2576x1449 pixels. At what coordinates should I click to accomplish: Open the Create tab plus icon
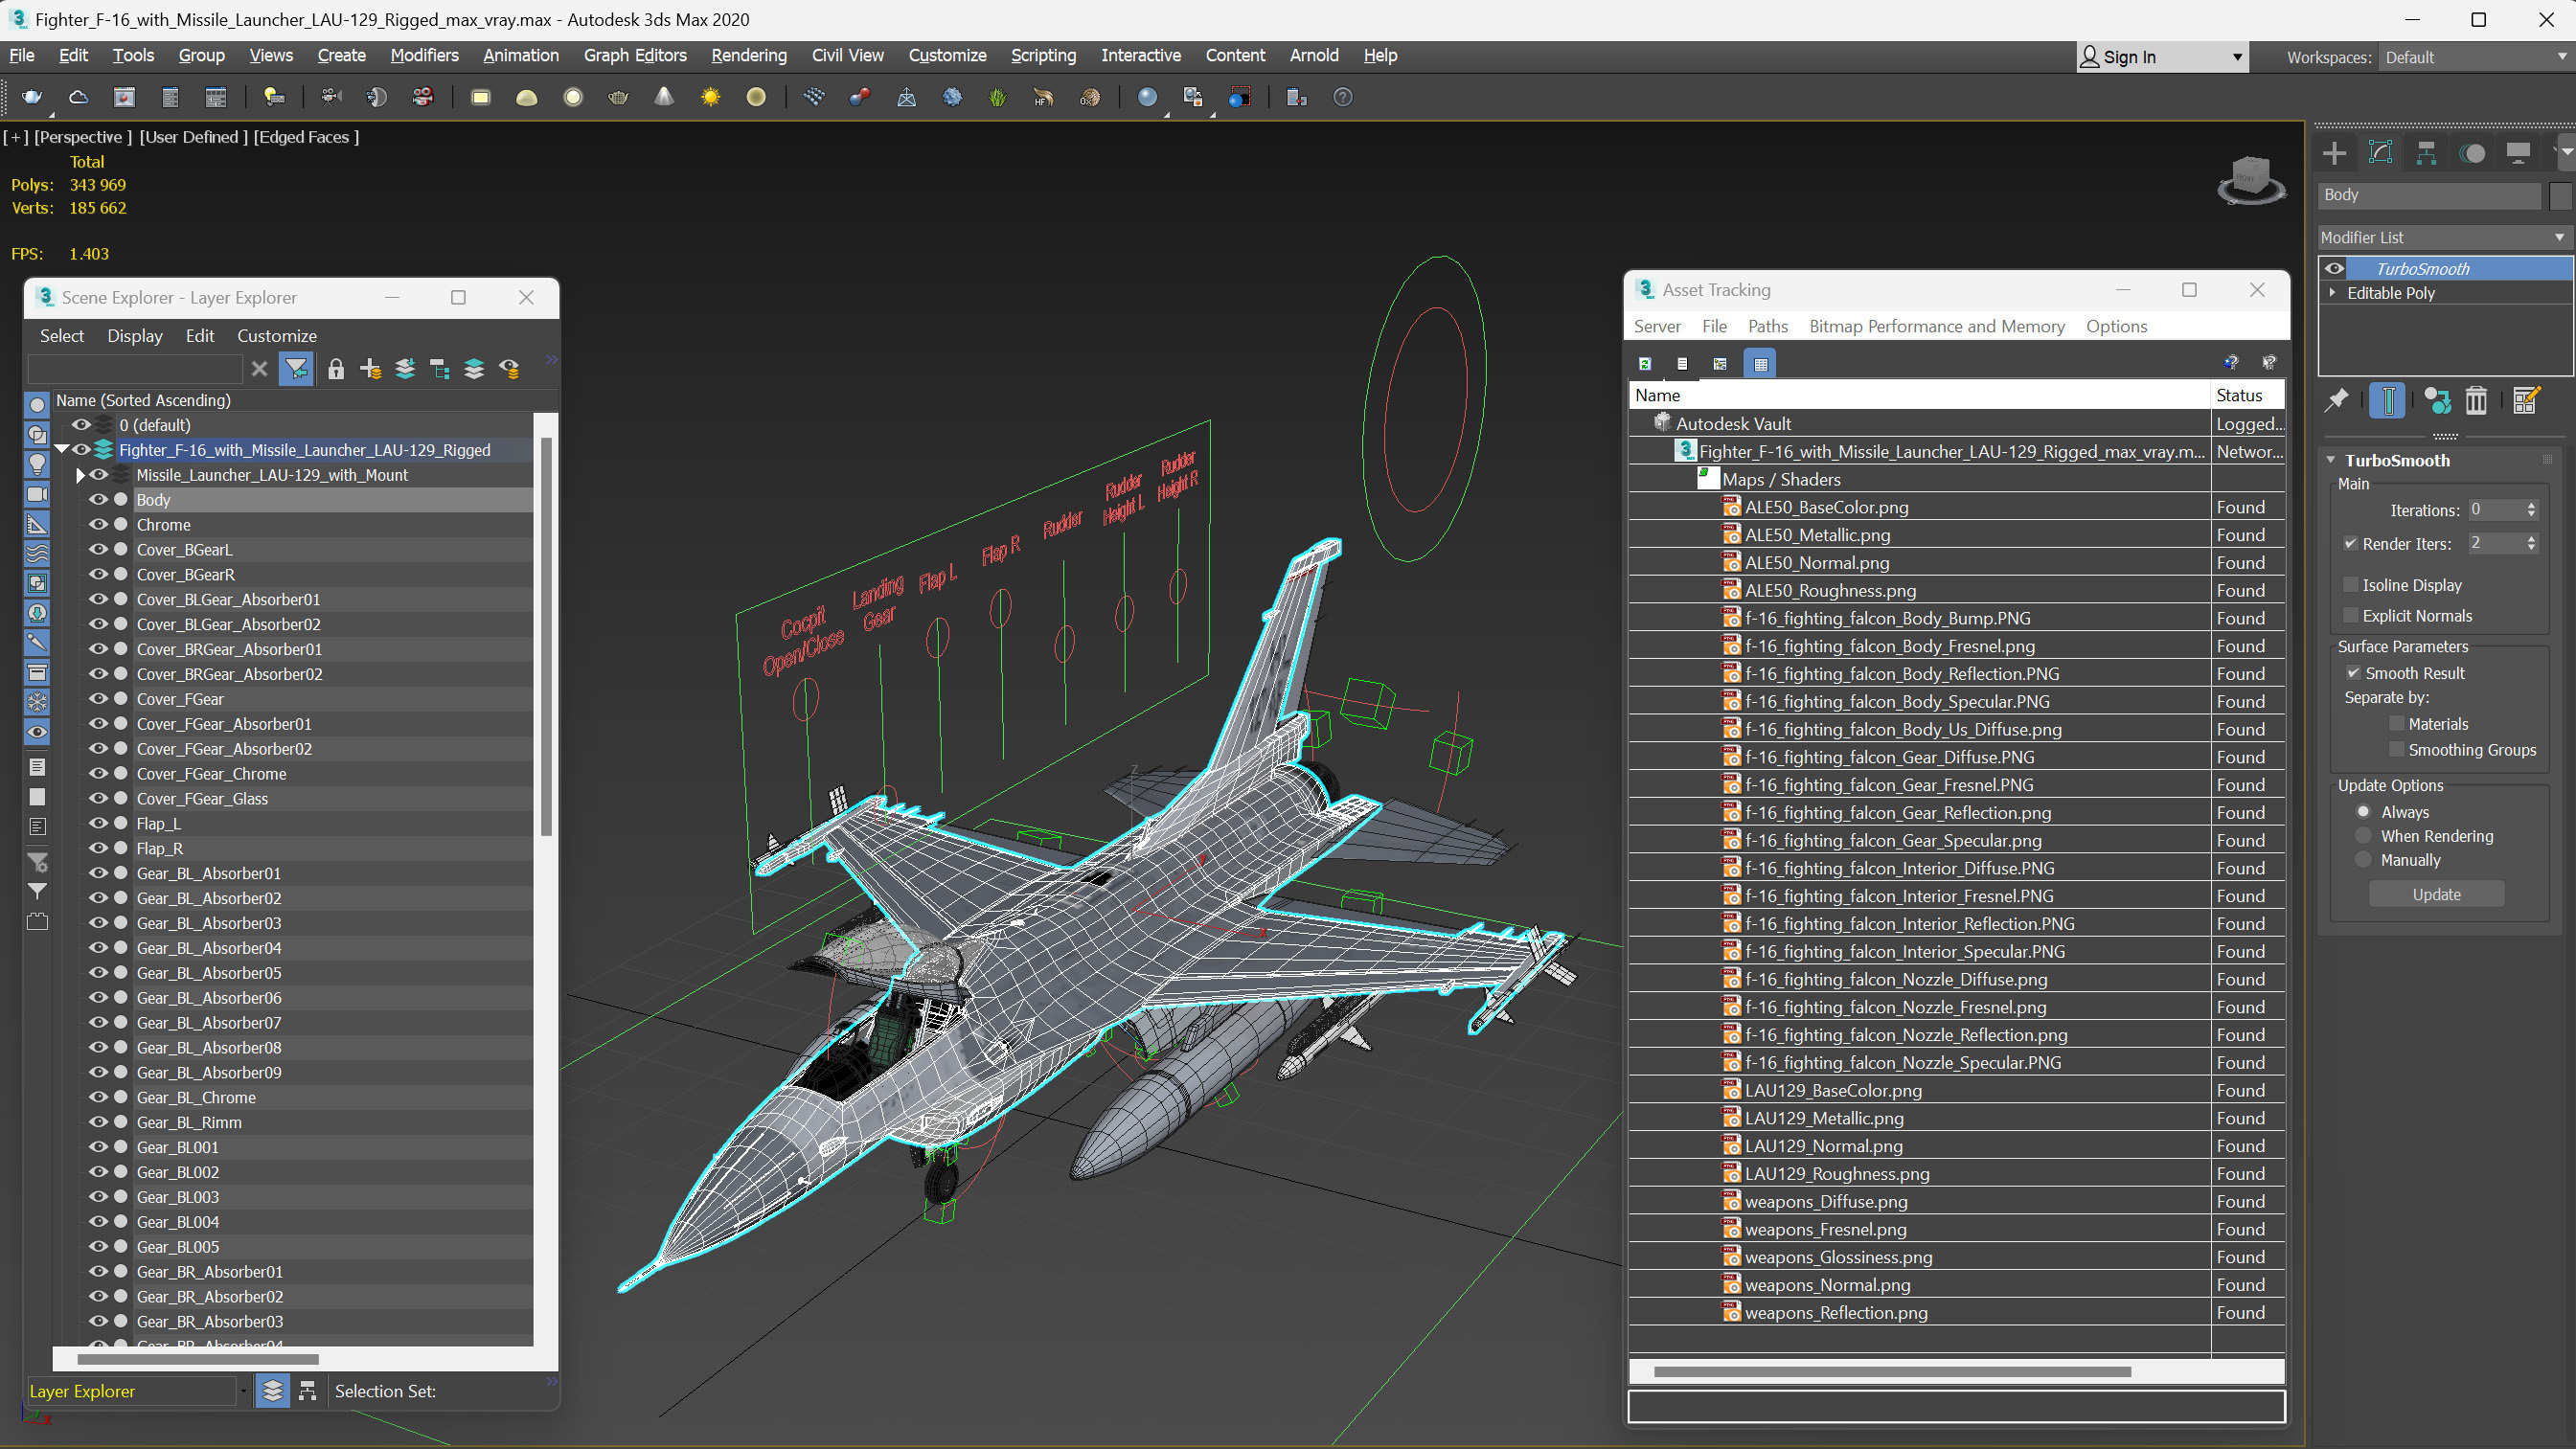2334,153
